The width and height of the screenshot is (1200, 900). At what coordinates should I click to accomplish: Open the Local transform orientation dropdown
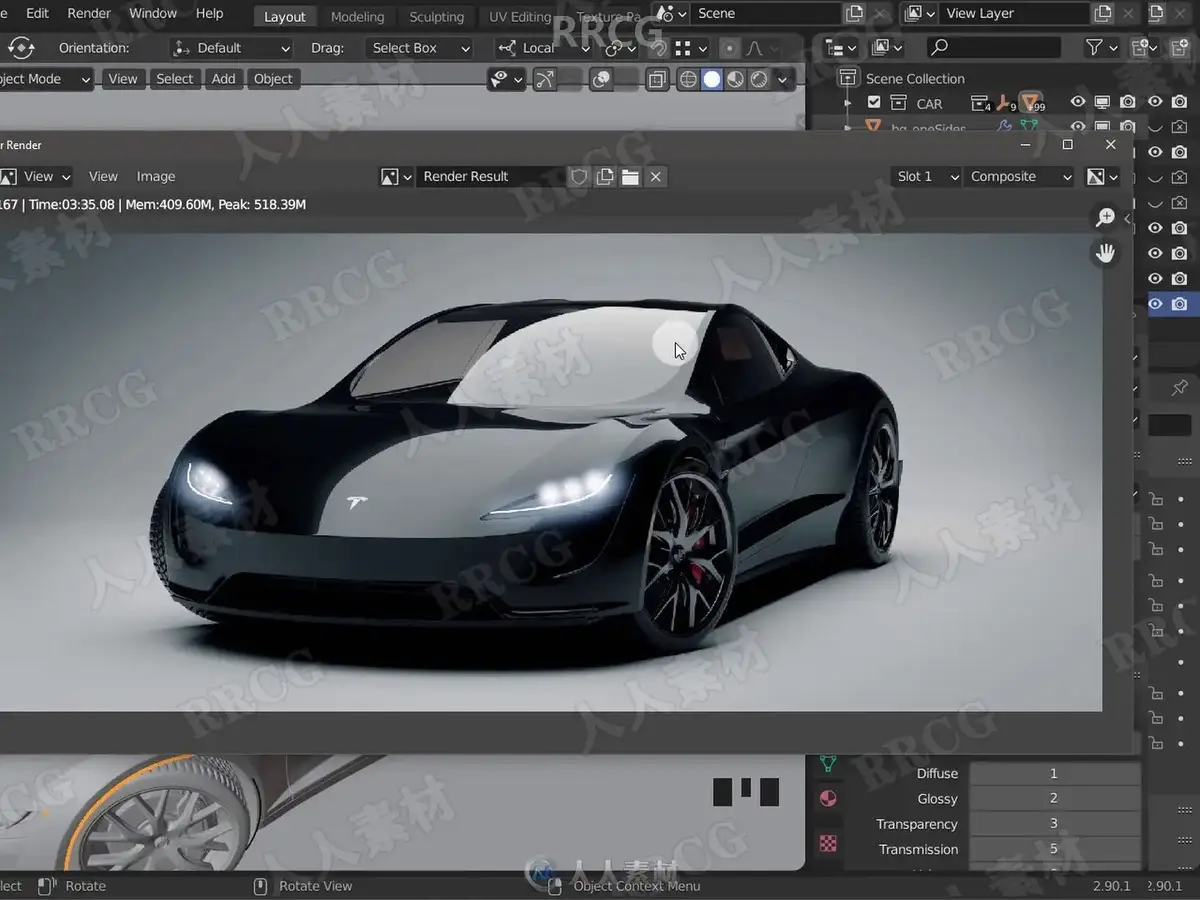pos(545,48)
